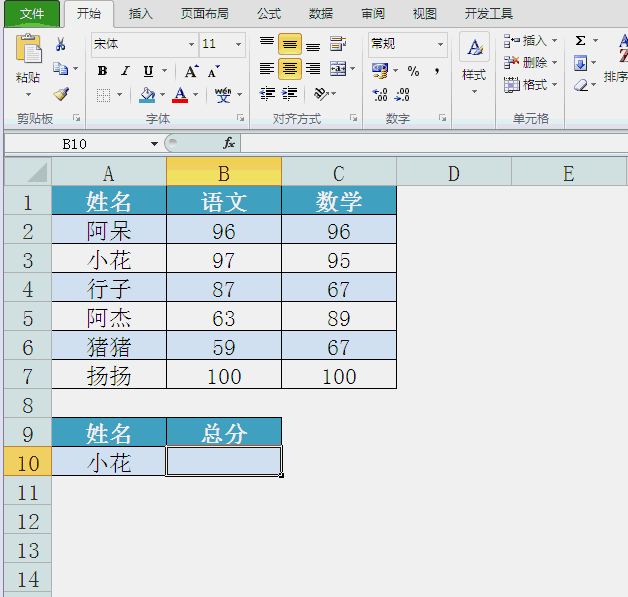Click the Copy icon

coord(60,68)
